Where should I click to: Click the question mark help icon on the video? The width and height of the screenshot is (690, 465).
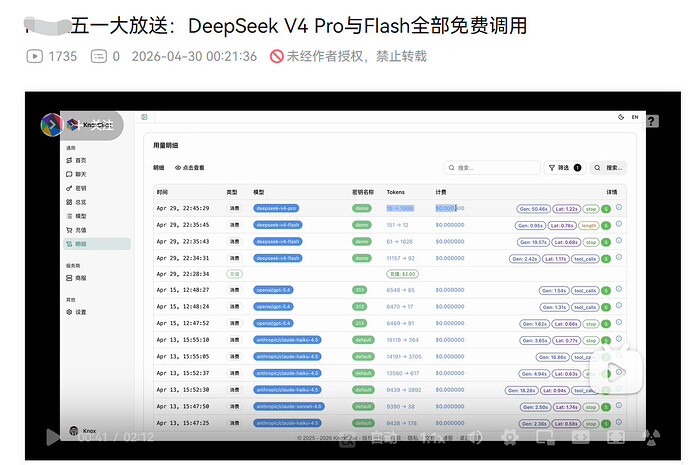pos(652,121)
